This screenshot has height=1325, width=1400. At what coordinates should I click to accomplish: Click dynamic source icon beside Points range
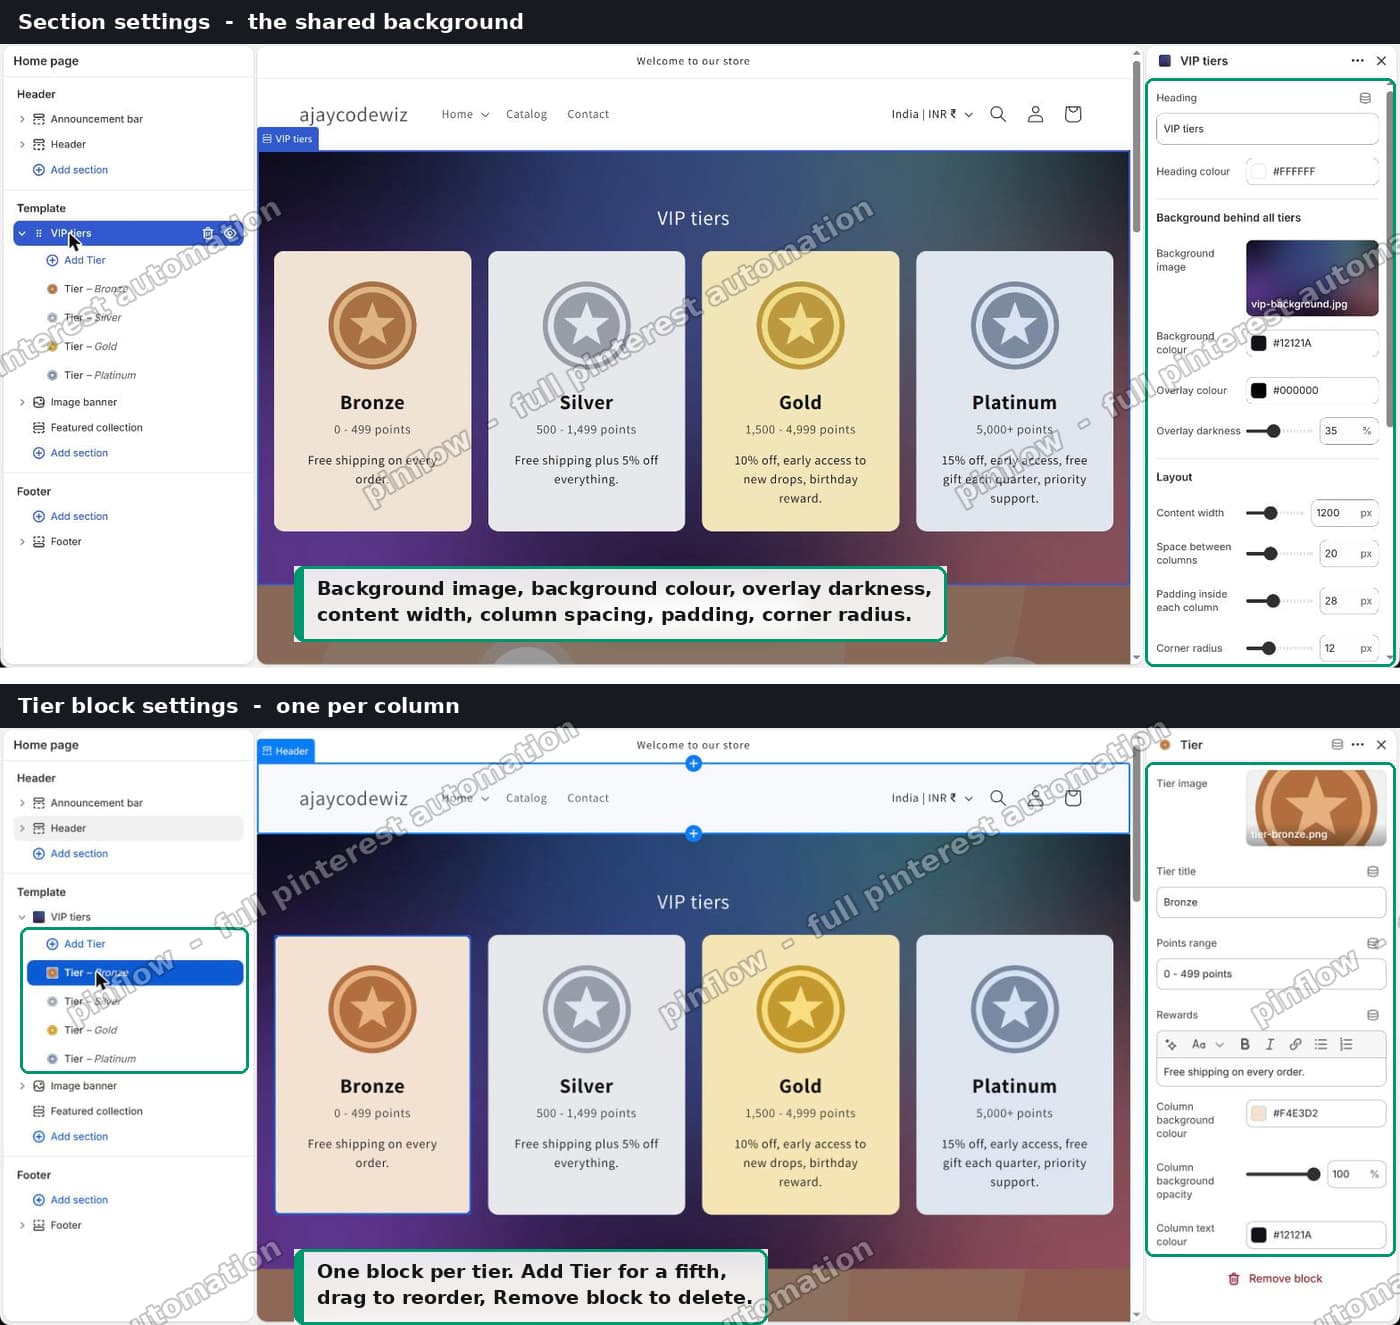coord(1373,943)
